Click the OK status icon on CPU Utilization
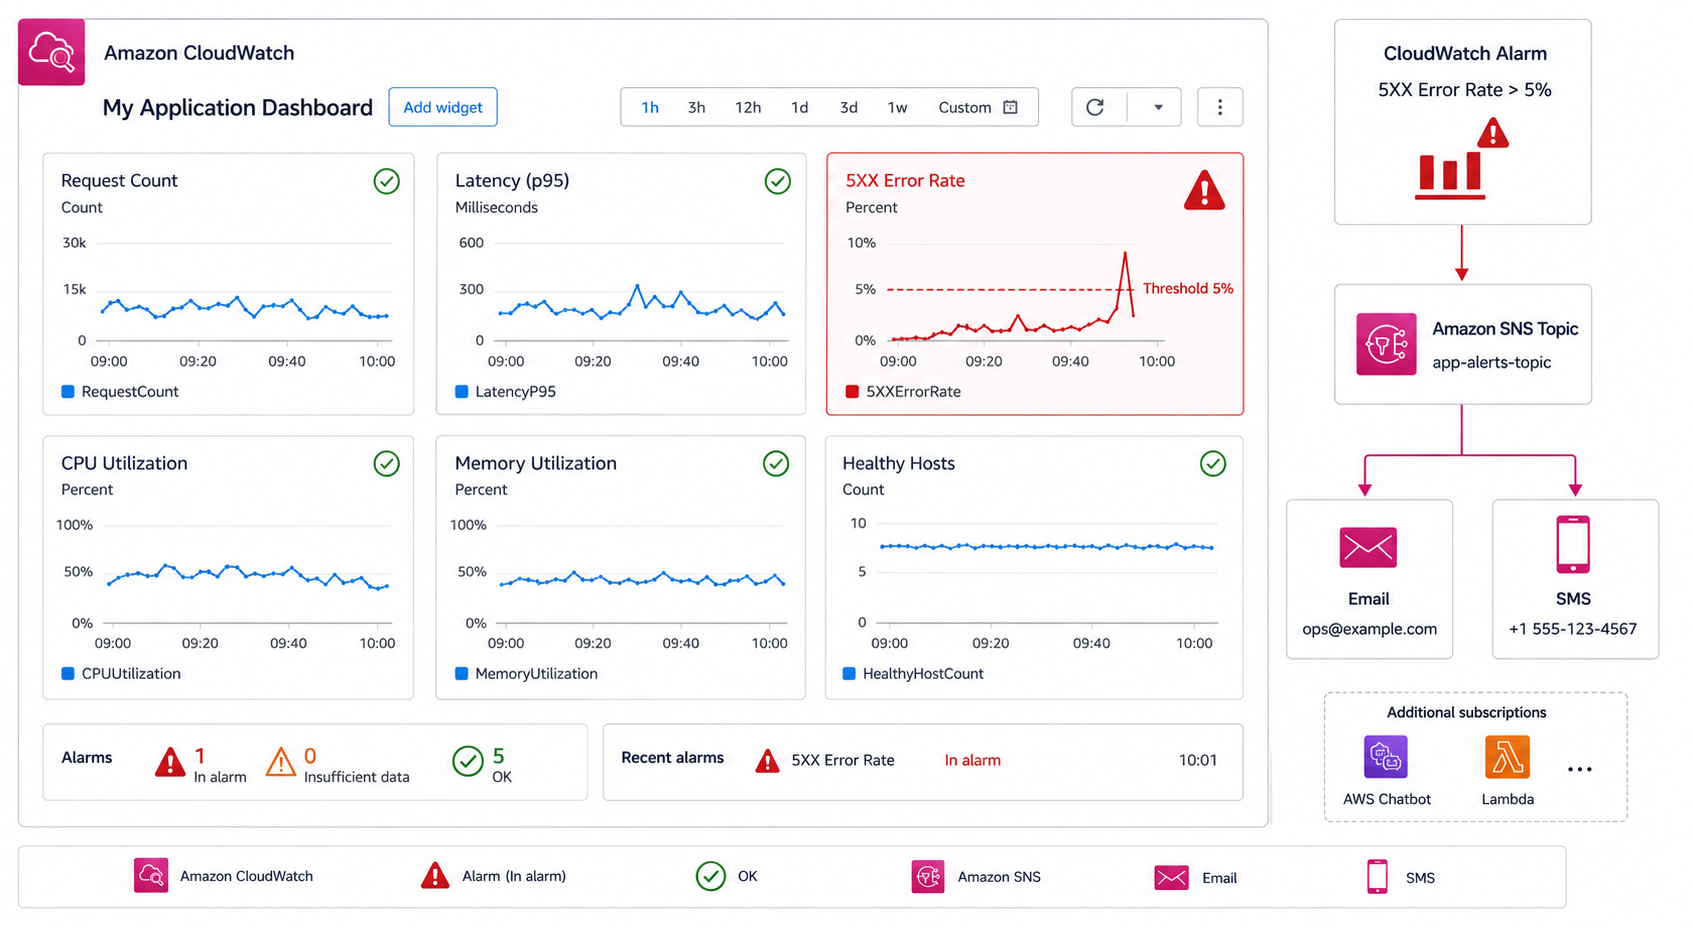 click(x=387, y=463)
